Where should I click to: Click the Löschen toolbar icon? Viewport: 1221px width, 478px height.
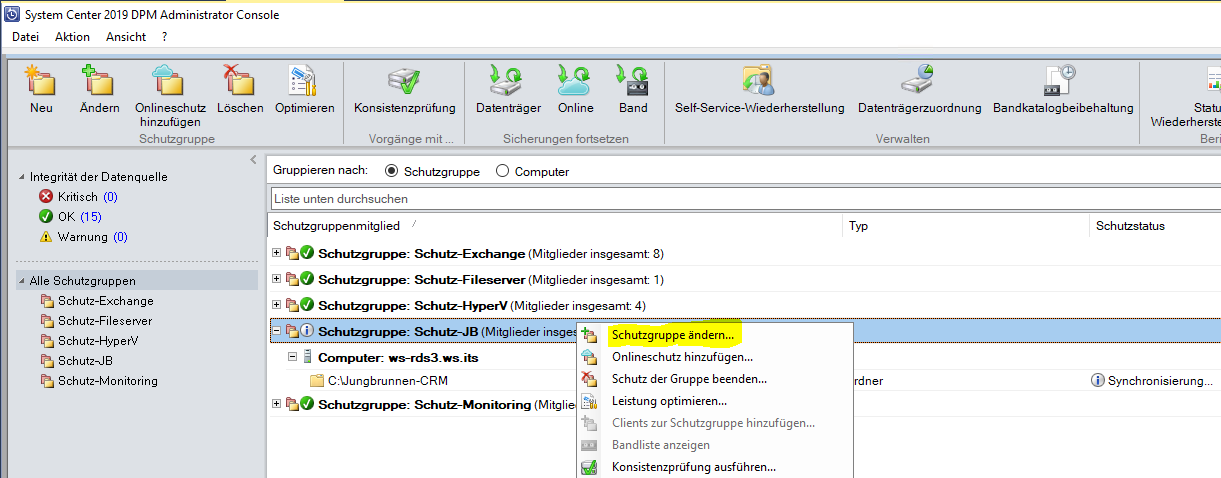(x=240, y=80)
